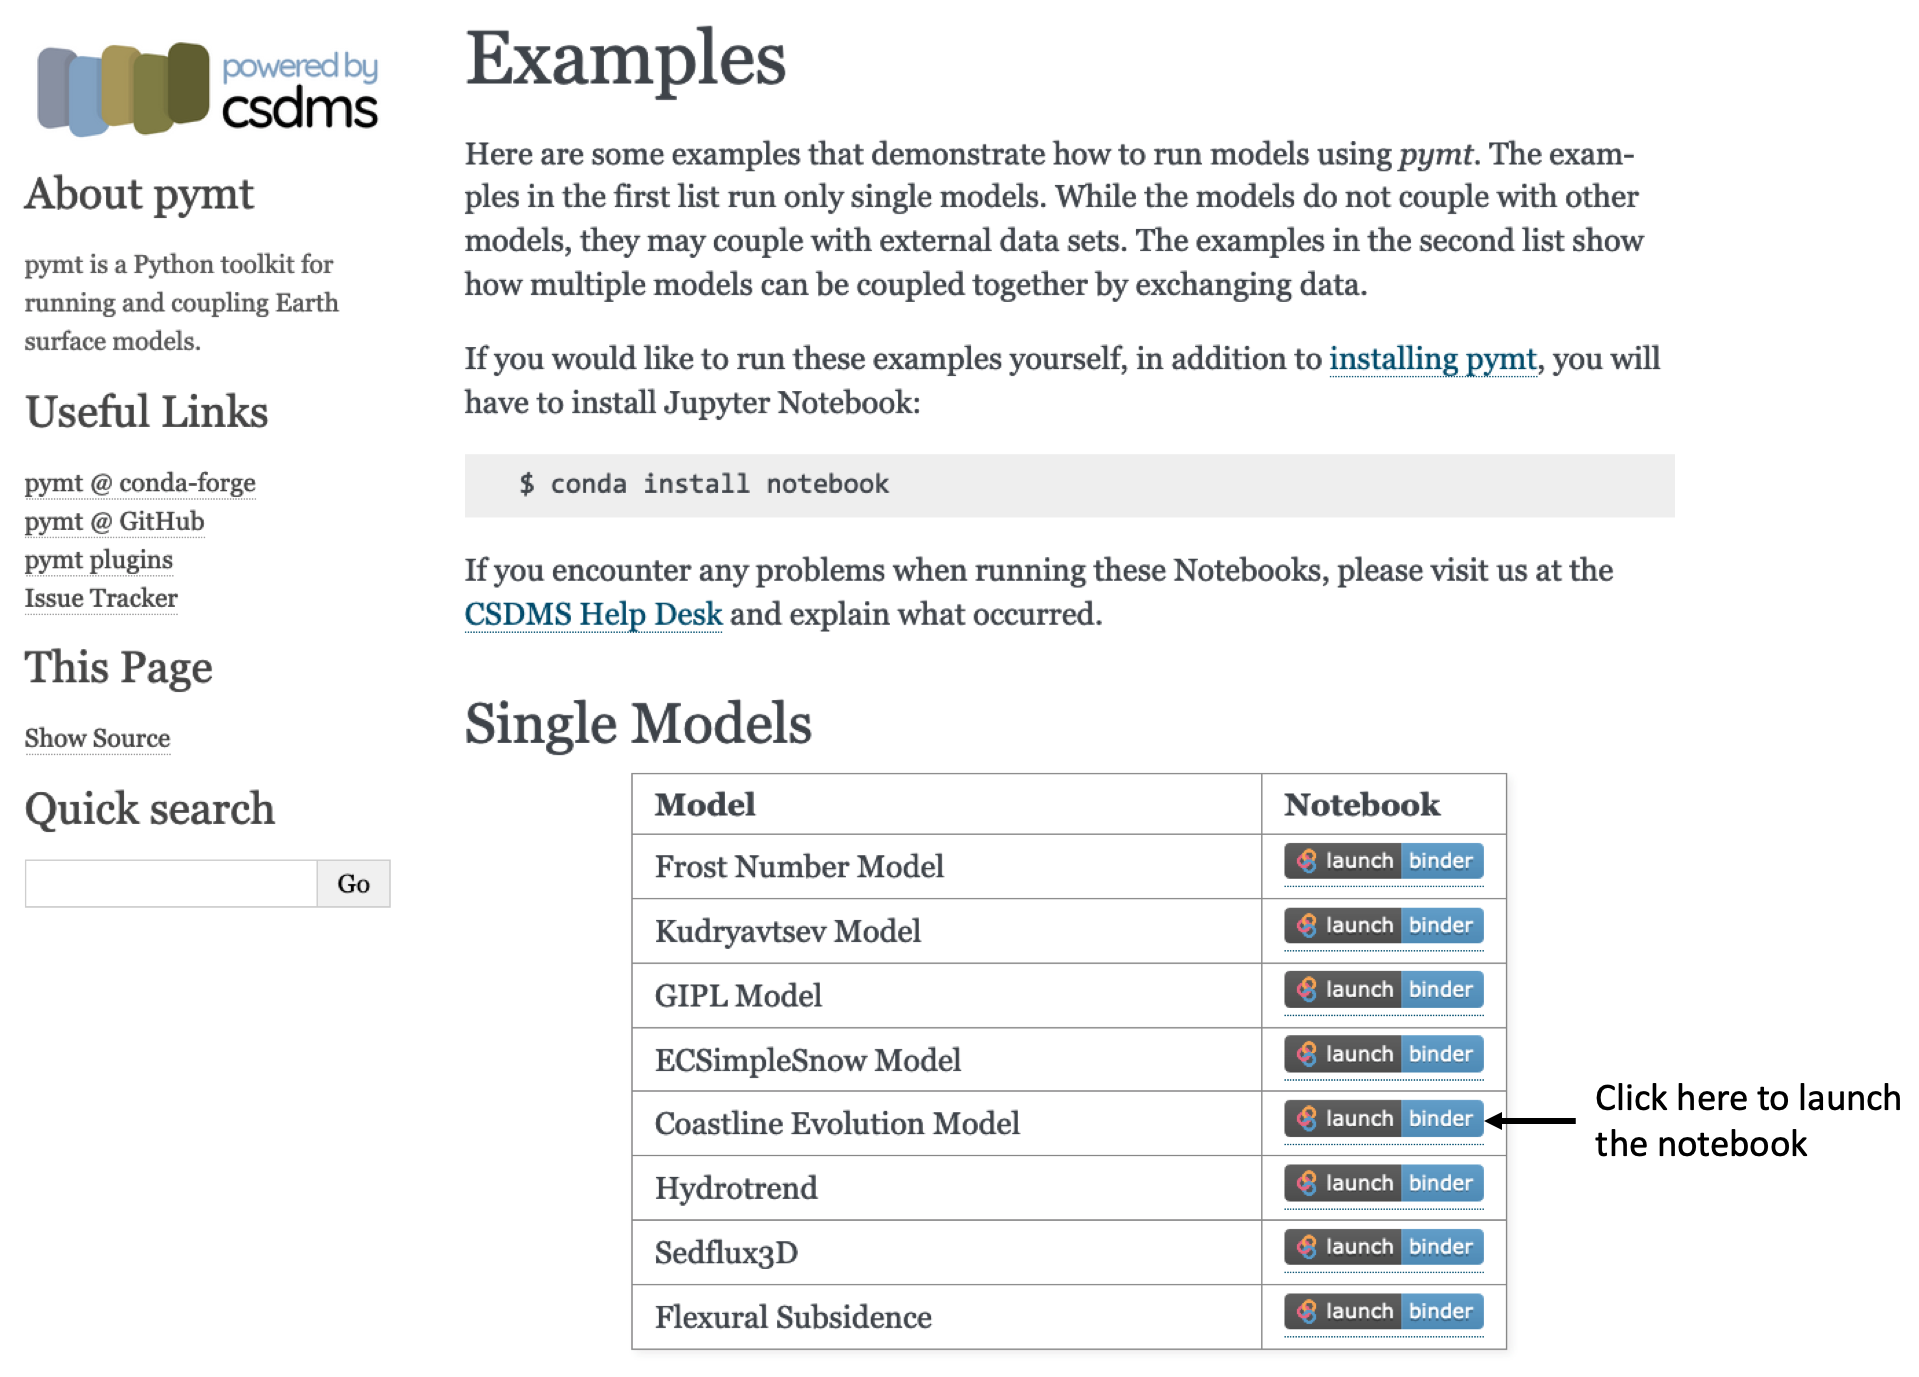Launch binder for Hydrotrend notebook

pos(1383,1183)
